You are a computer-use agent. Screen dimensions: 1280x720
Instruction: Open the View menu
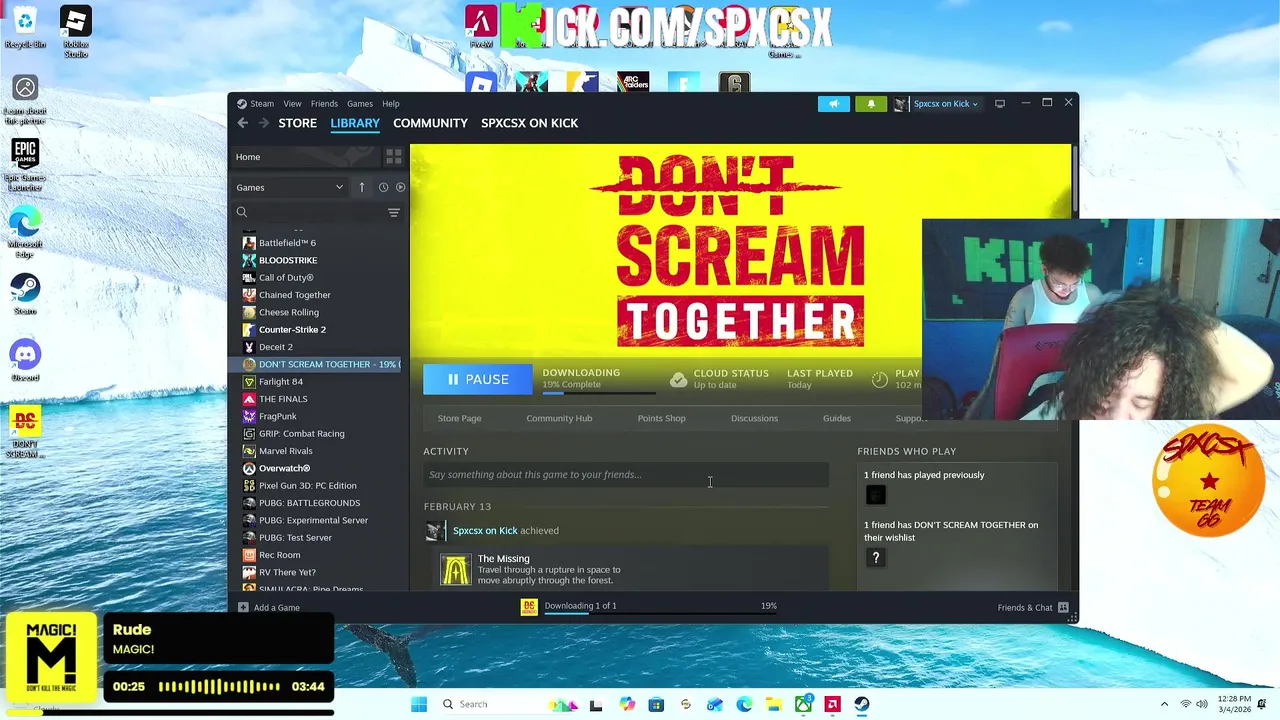click(x=292, y=104)
